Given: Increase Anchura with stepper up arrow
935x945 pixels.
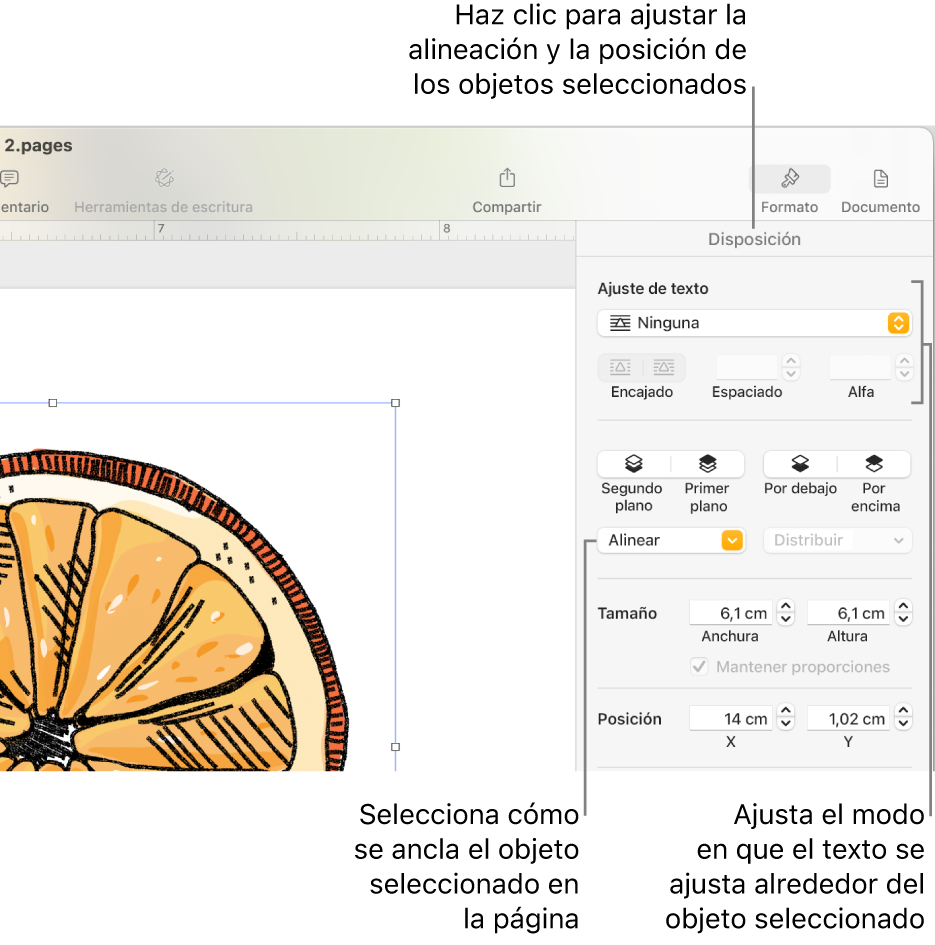Looking at the screenshot, I should [x=785, y=606].
